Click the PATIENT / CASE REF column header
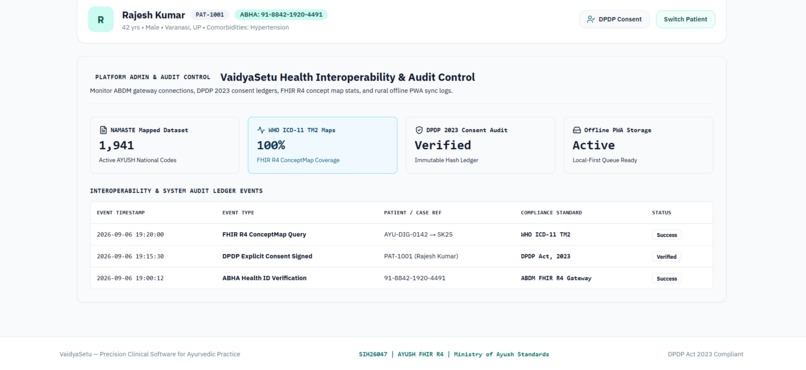 (413, 213)
